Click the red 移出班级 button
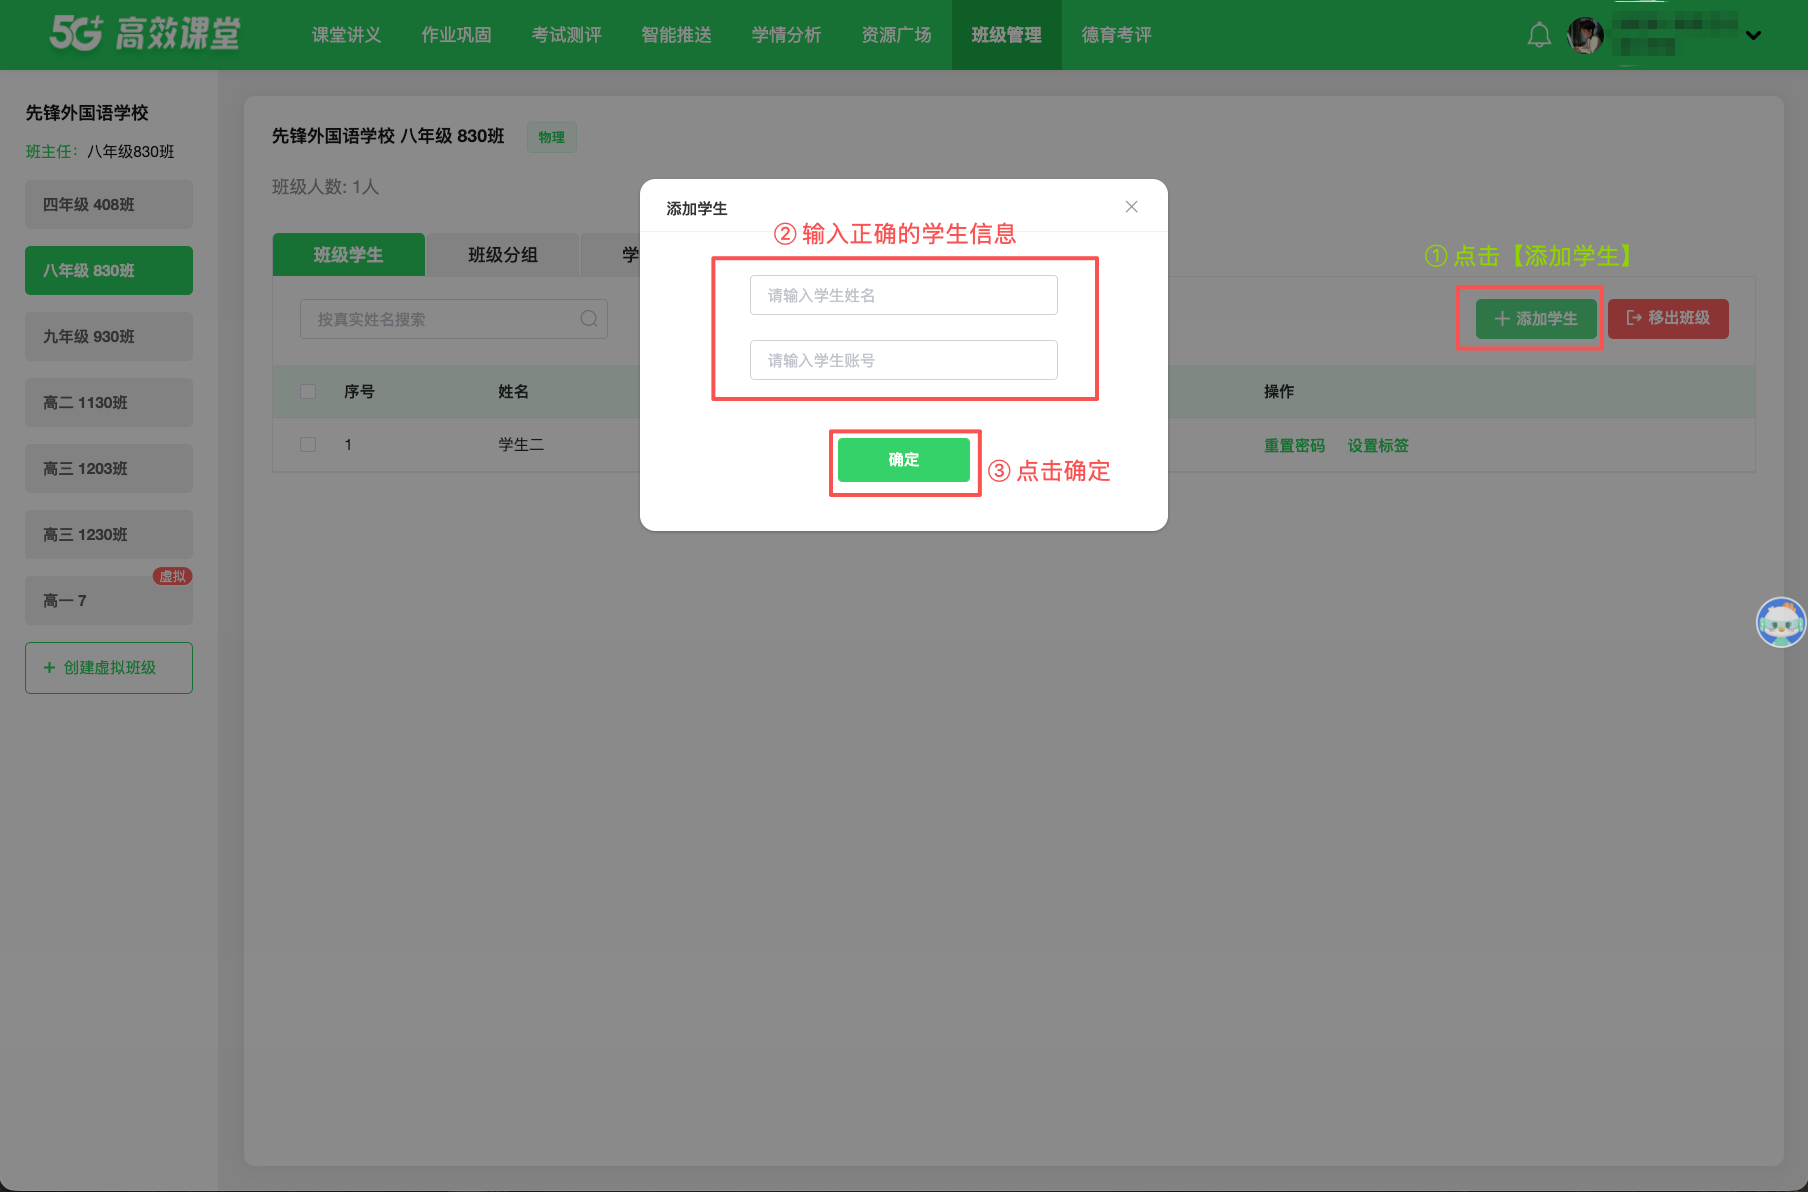The height and width of the screenshot is (1192, 1808). 1668,319
